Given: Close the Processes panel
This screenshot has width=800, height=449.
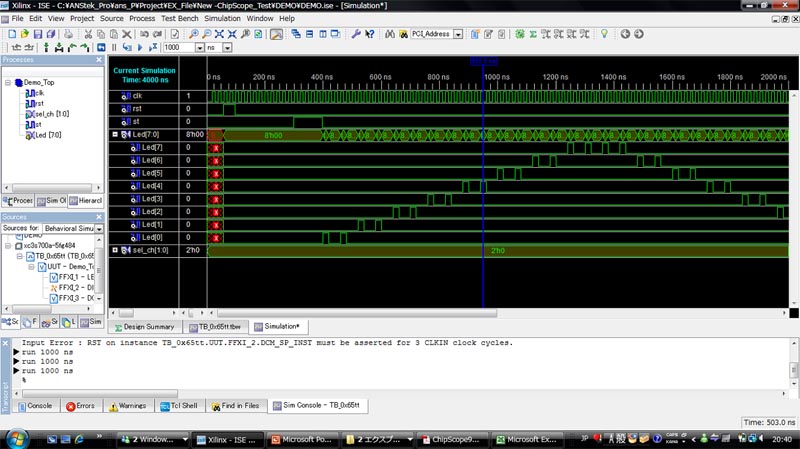Looking at the screenshot, I should click(x=99, y=60).
